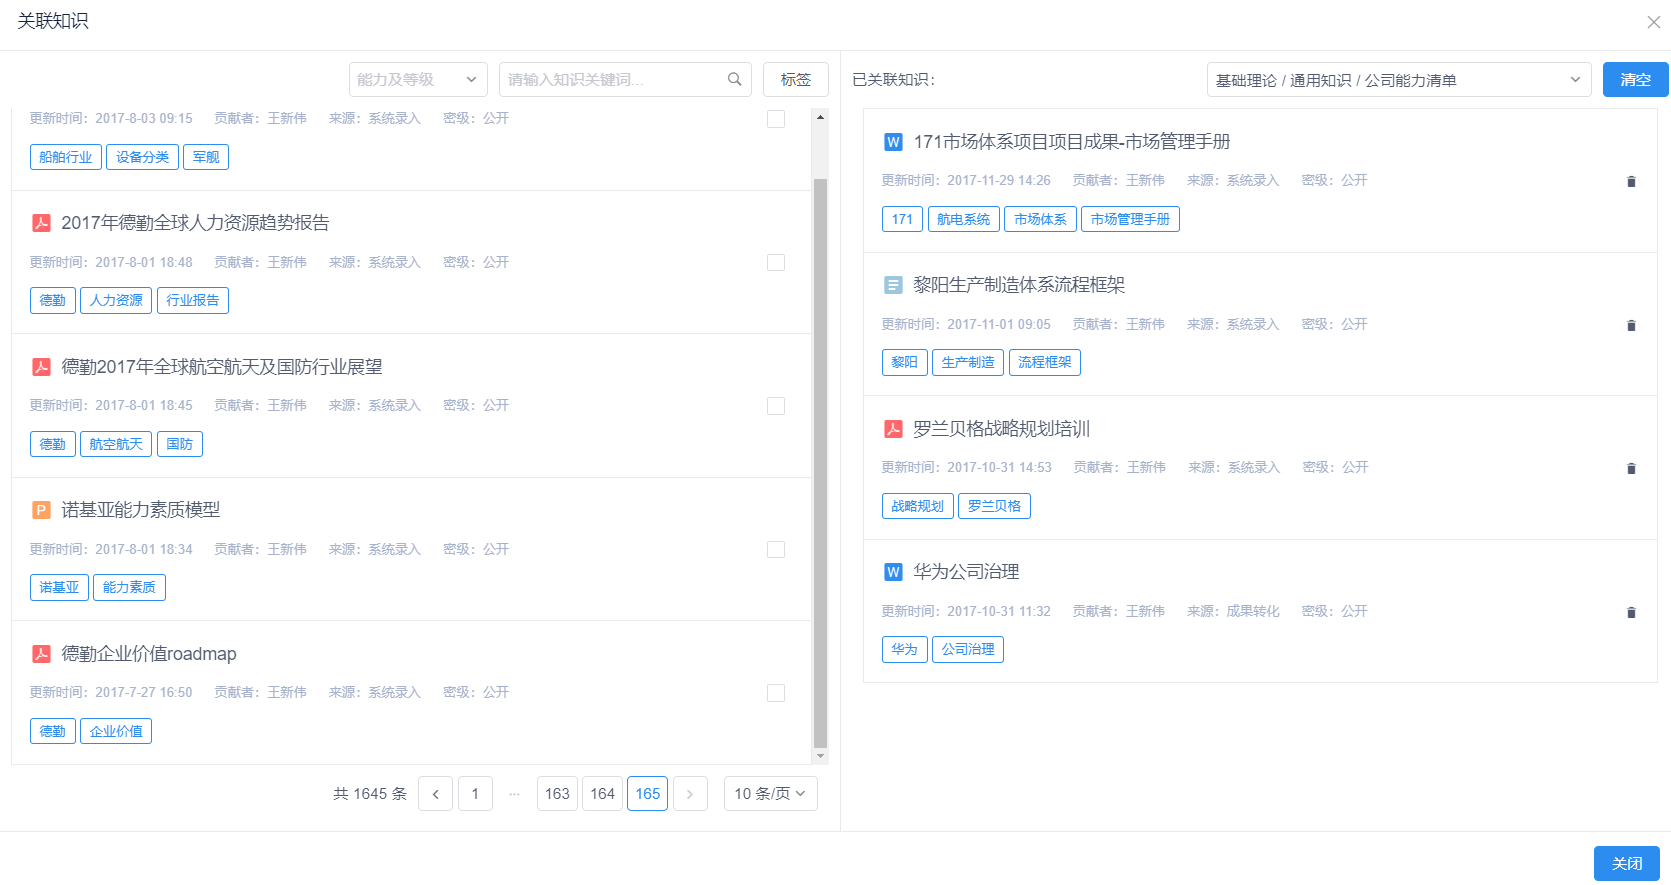1671x885 pixels.
Task: Click the 请输入知识关键词 search field
Action: (625, 79)
